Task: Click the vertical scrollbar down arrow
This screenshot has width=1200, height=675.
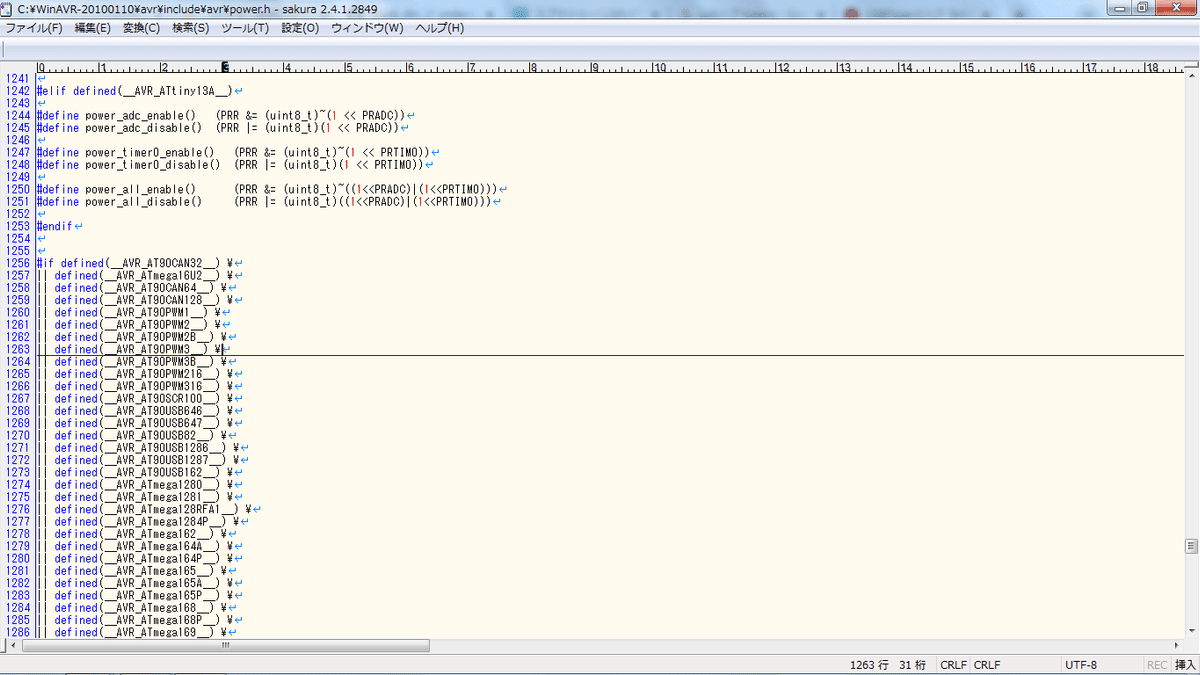Action: tap(1192, 632)
